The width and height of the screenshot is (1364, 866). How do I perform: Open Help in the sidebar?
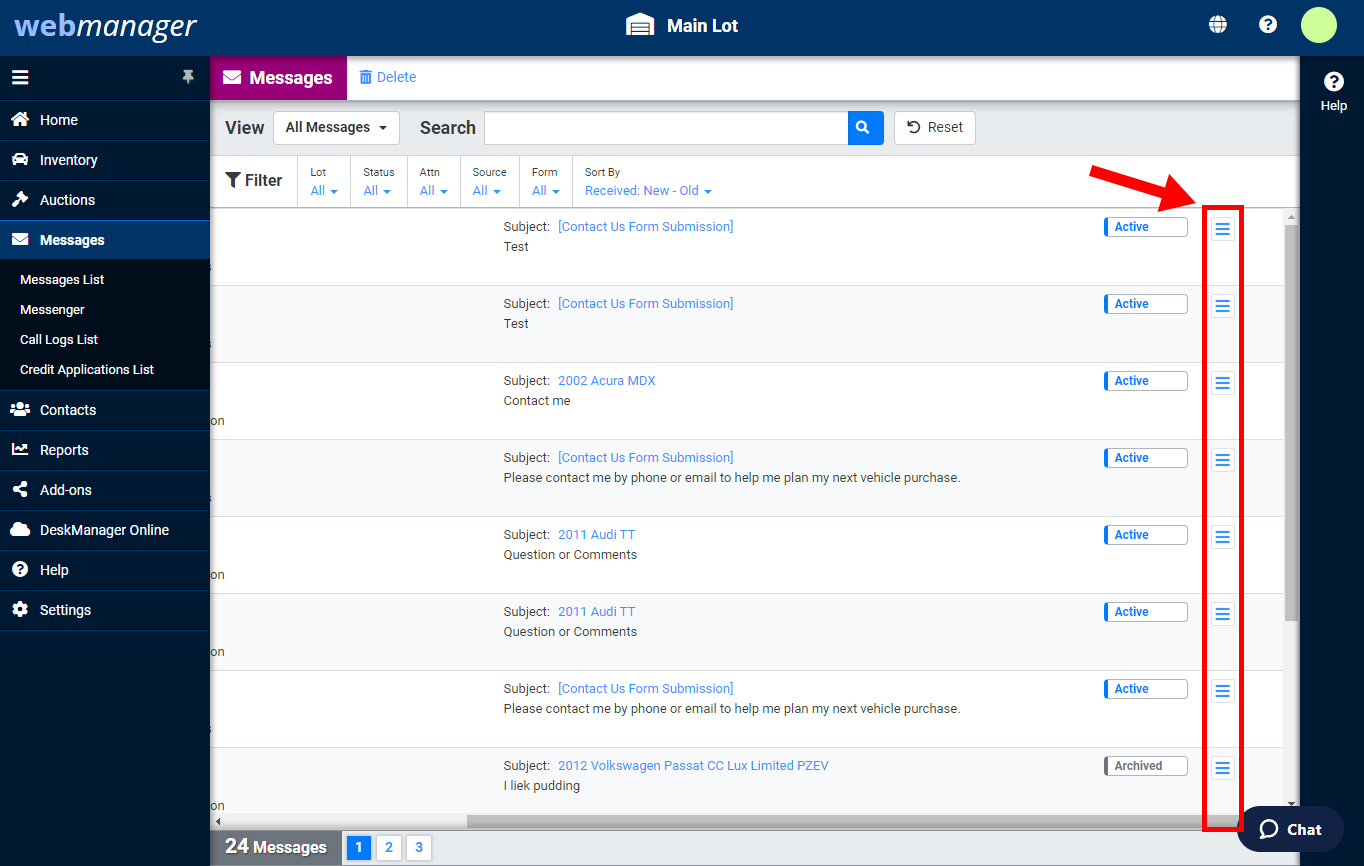coord(105,570)
